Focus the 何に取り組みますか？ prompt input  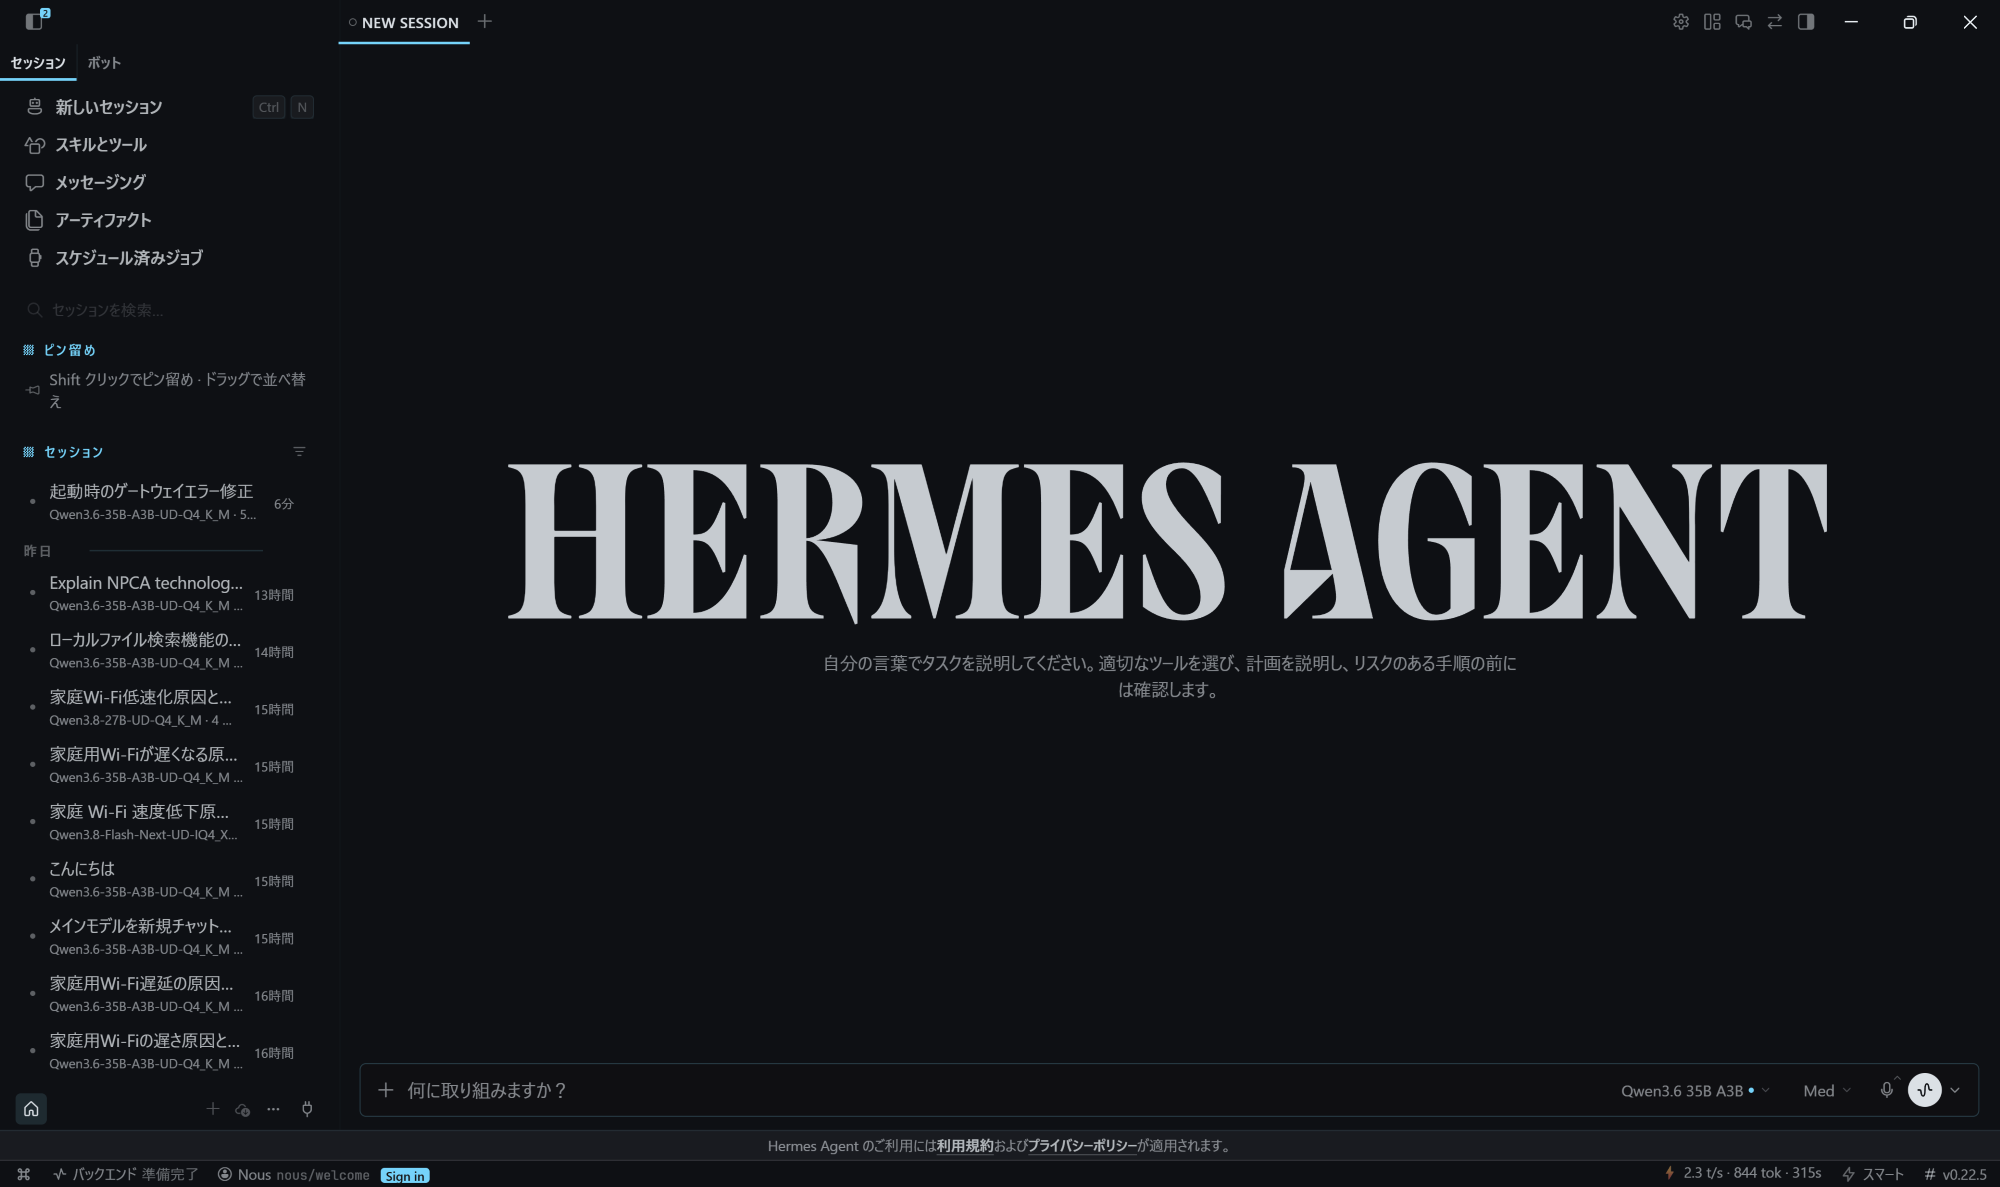click(1000, 1090)
